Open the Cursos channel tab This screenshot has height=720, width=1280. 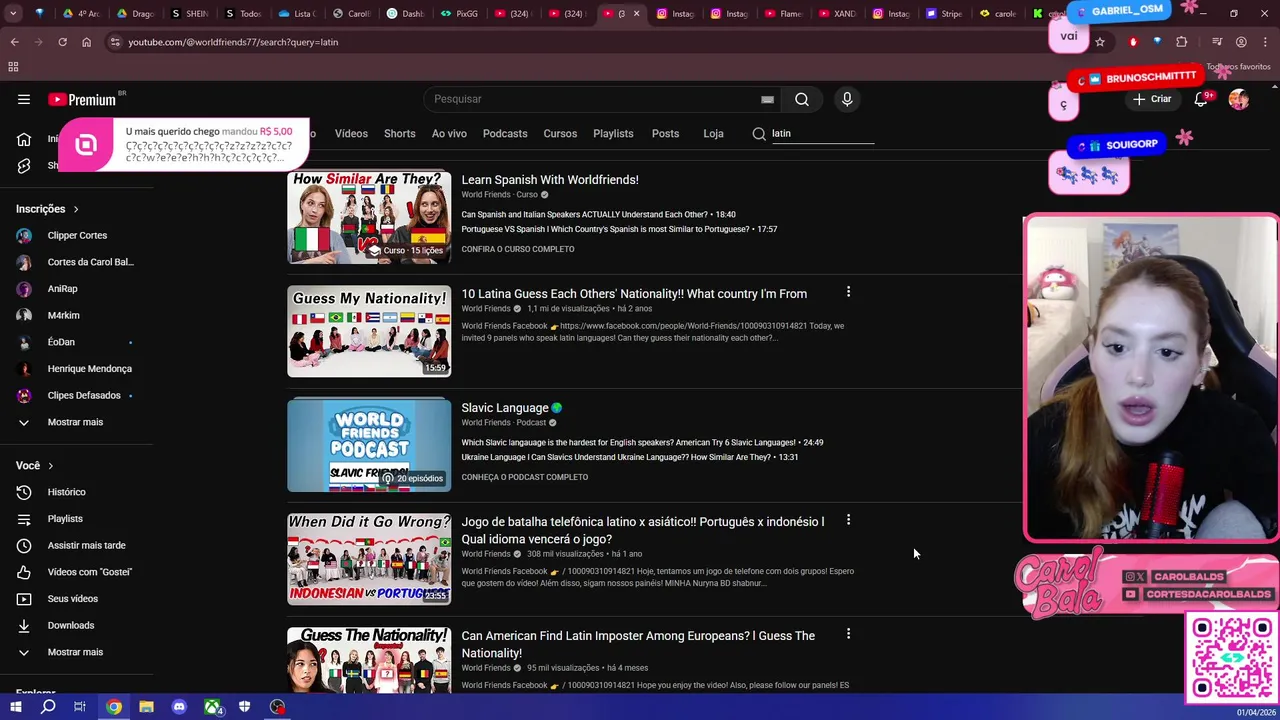(560, 133)
